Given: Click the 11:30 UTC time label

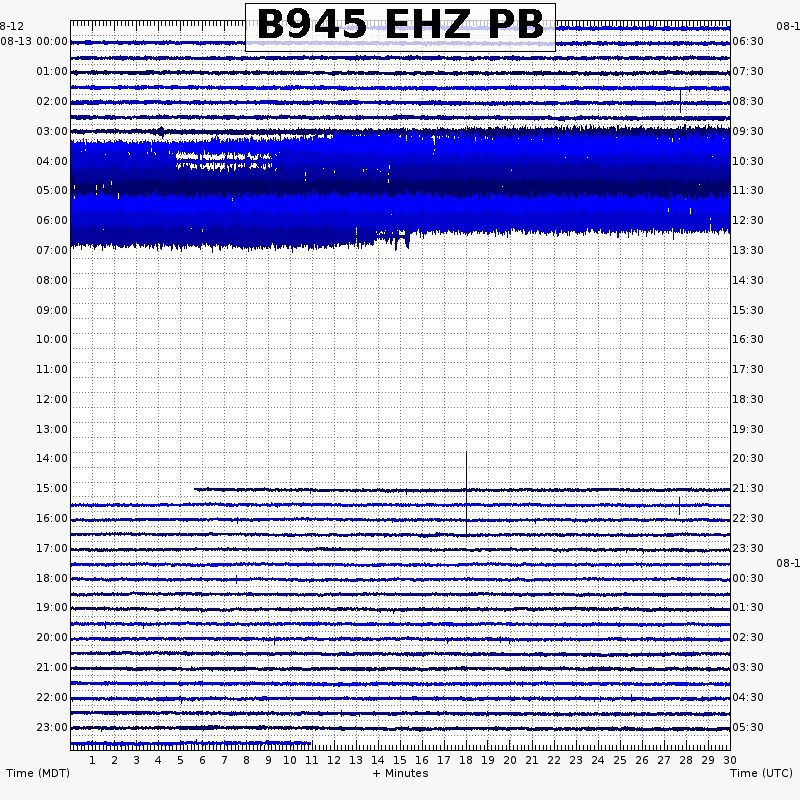Looking at the screenshot, I should 748,190.
